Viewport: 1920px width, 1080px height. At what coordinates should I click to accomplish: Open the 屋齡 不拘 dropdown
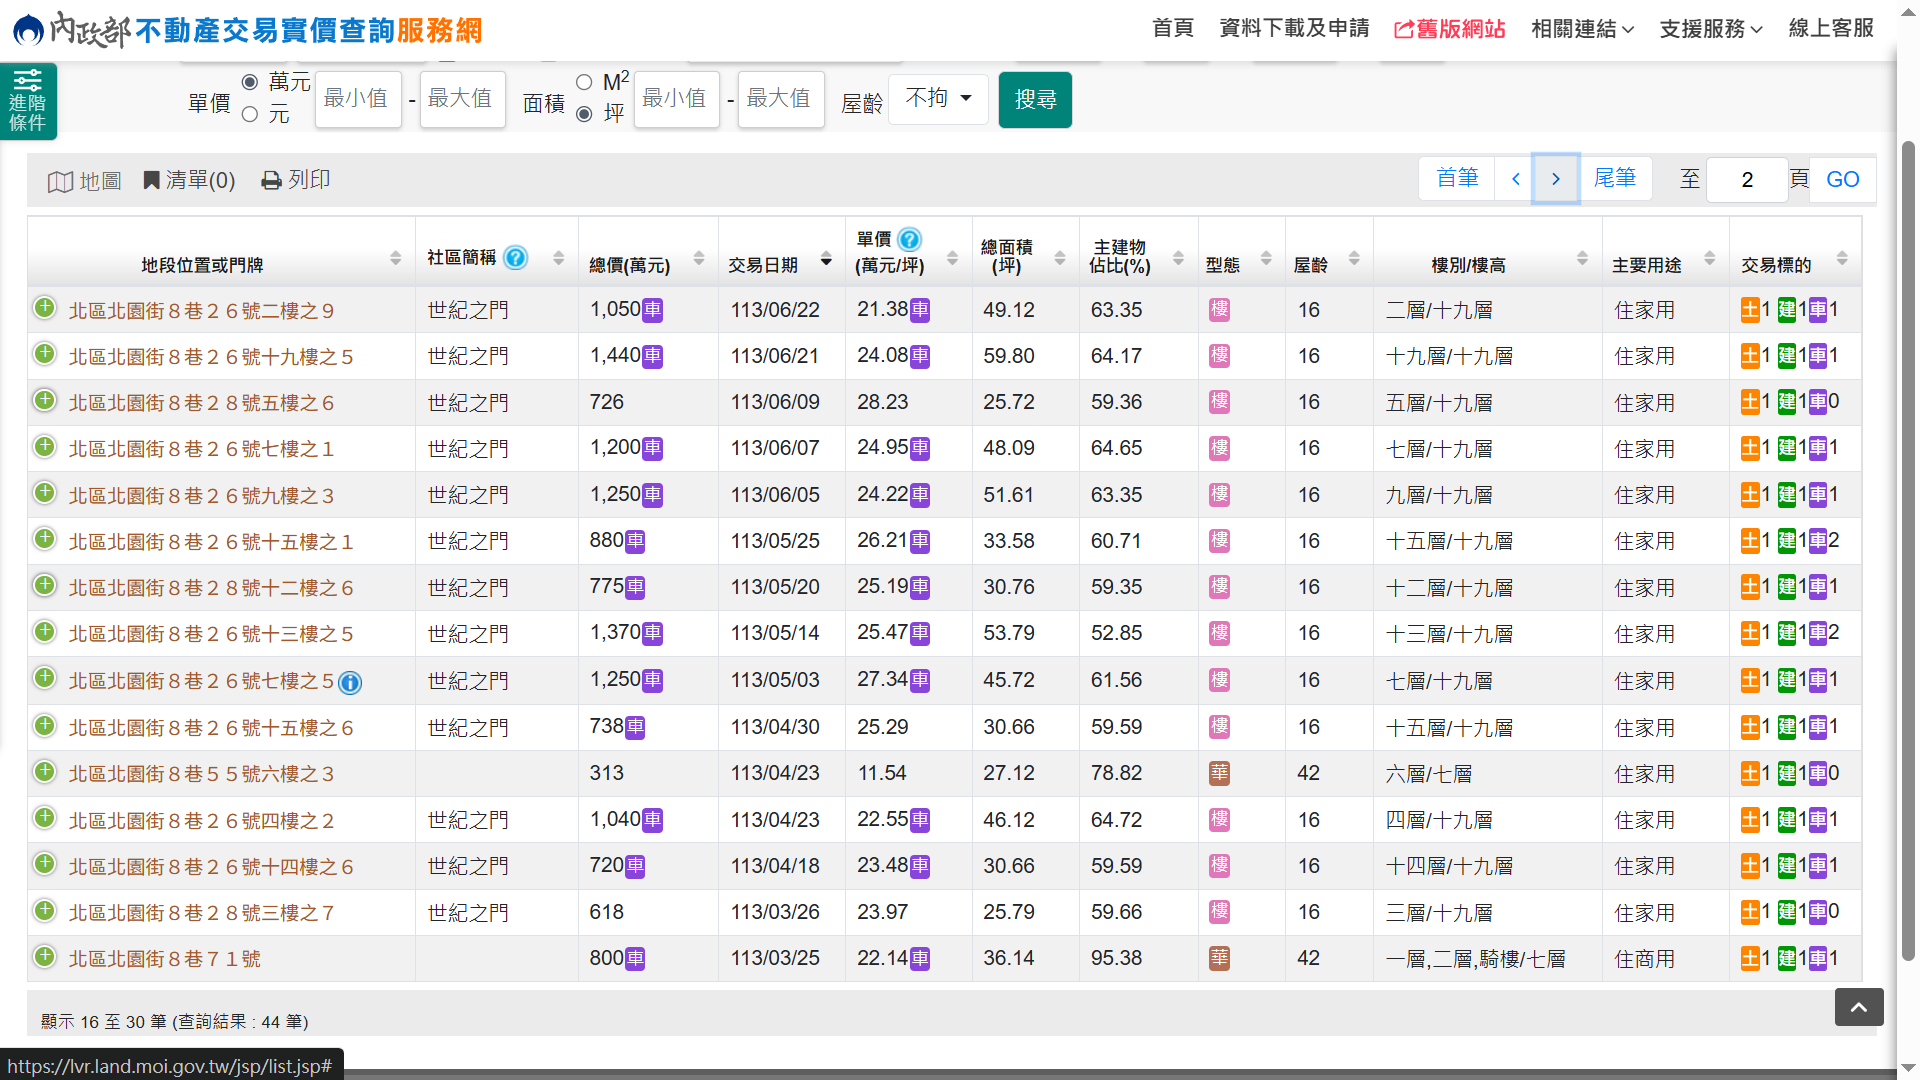[938, 99]
